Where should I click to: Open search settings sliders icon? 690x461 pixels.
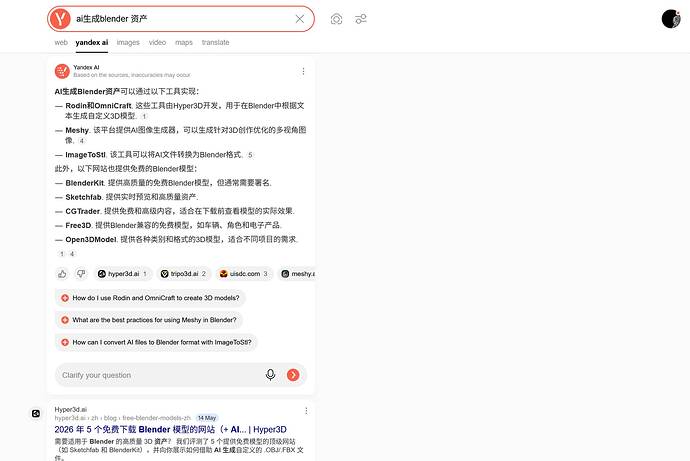pos(361,19)
